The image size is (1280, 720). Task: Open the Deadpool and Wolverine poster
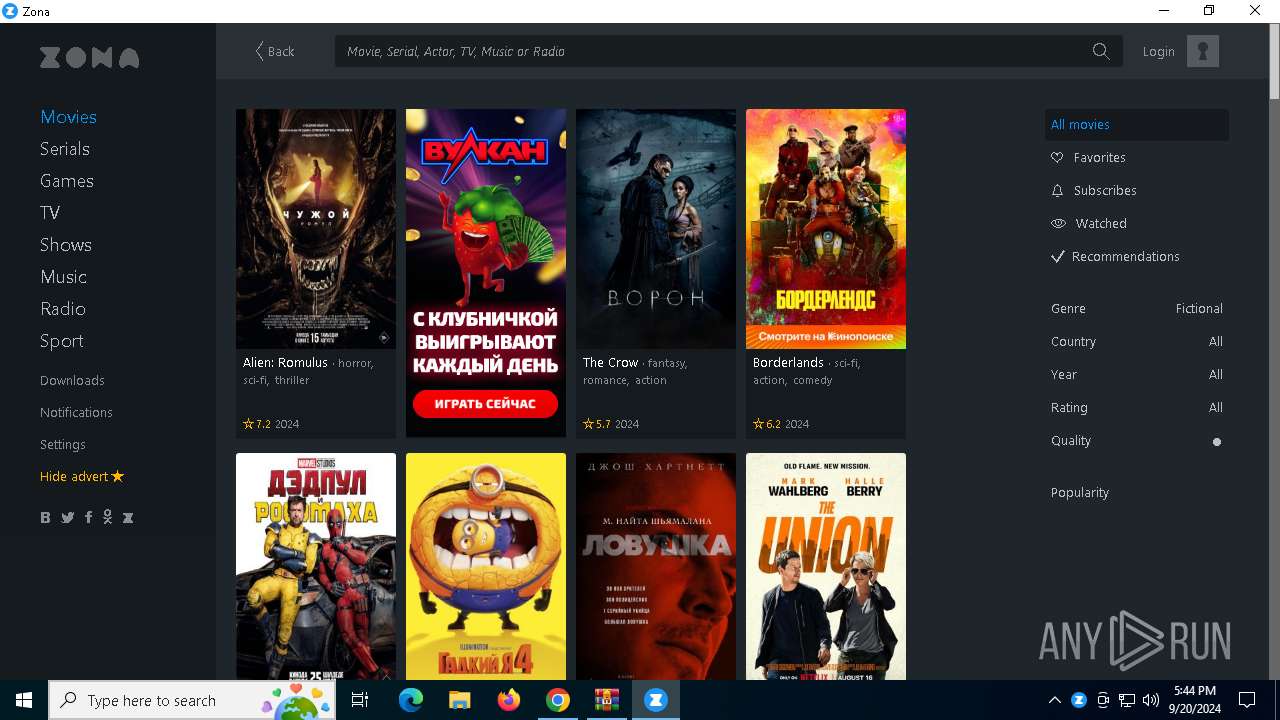pos(316,566)
